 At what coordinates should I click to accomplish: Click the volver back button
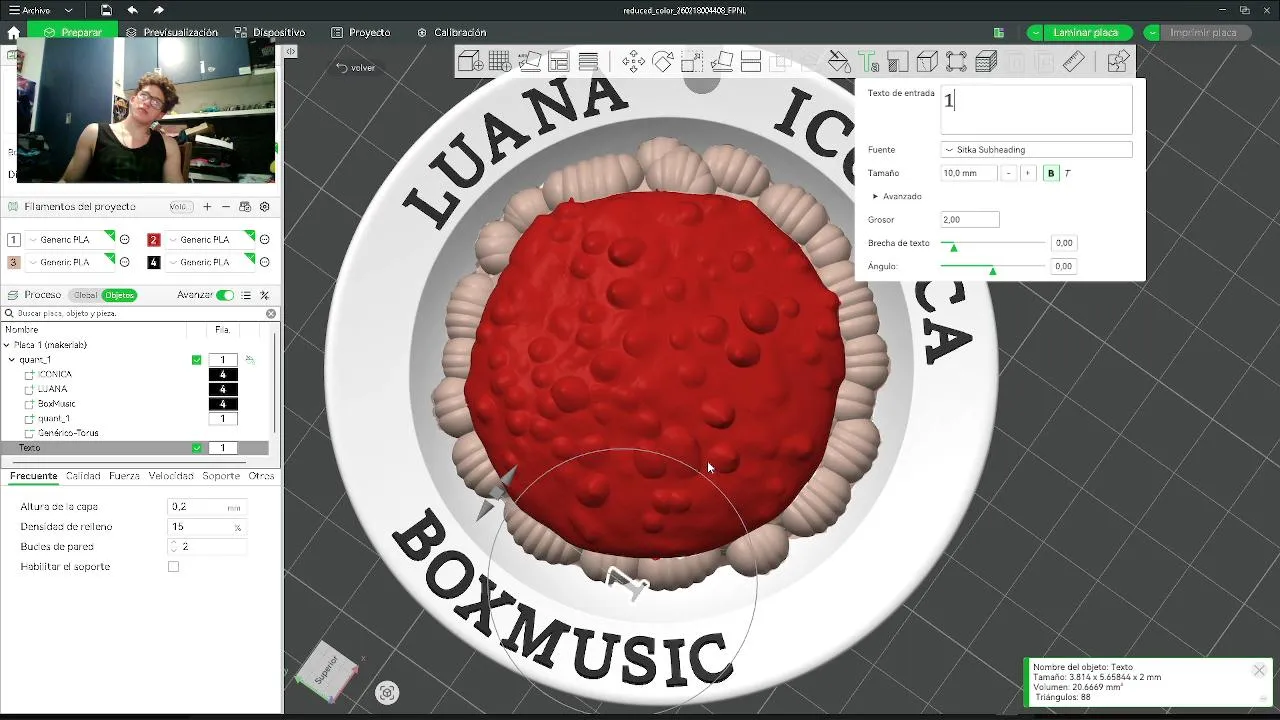[x=356, y=68]
